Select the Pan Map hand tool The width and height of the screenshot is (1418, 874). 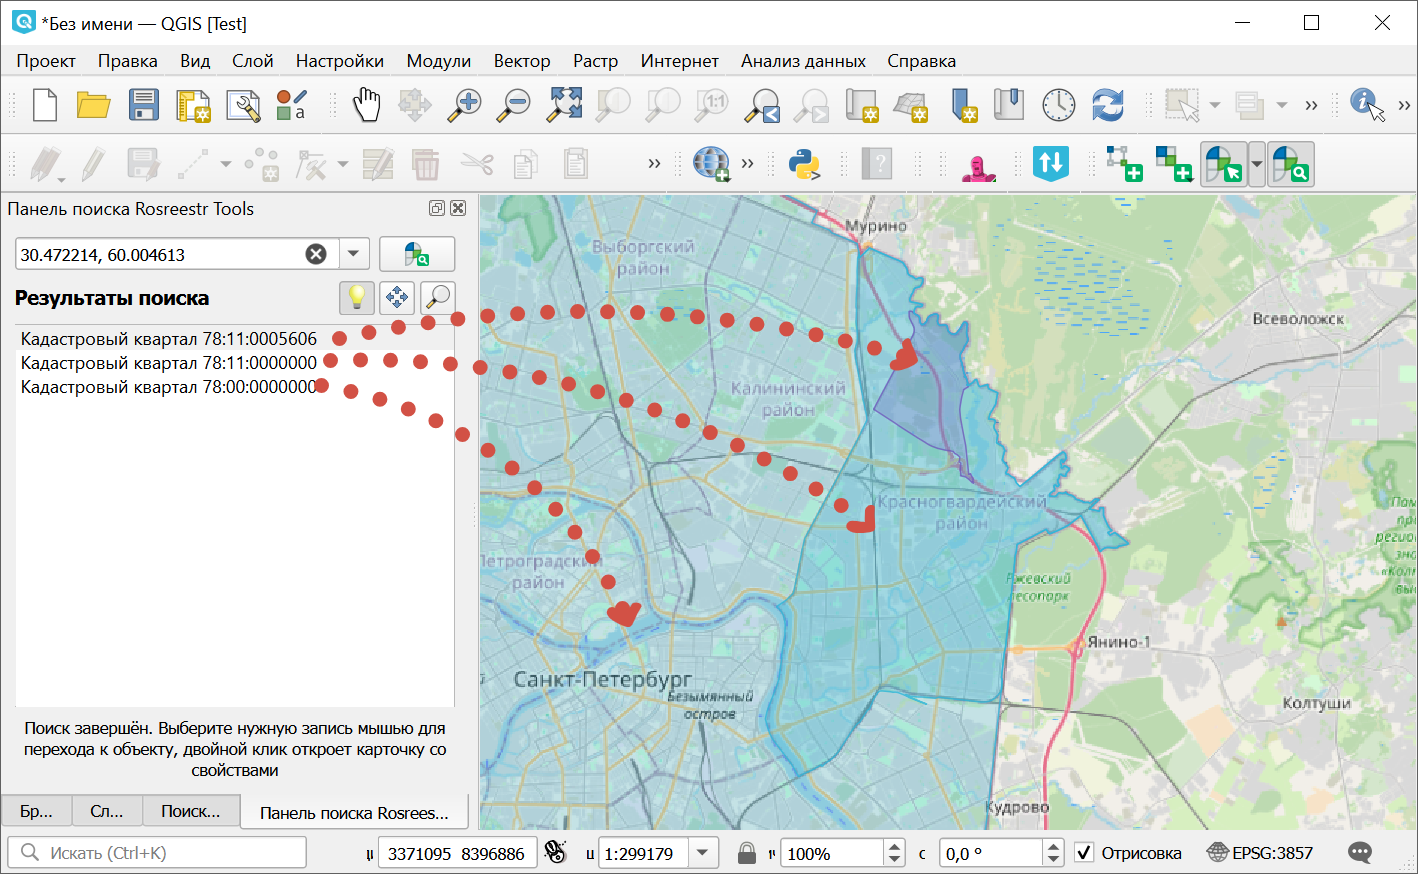click(367, 105)
